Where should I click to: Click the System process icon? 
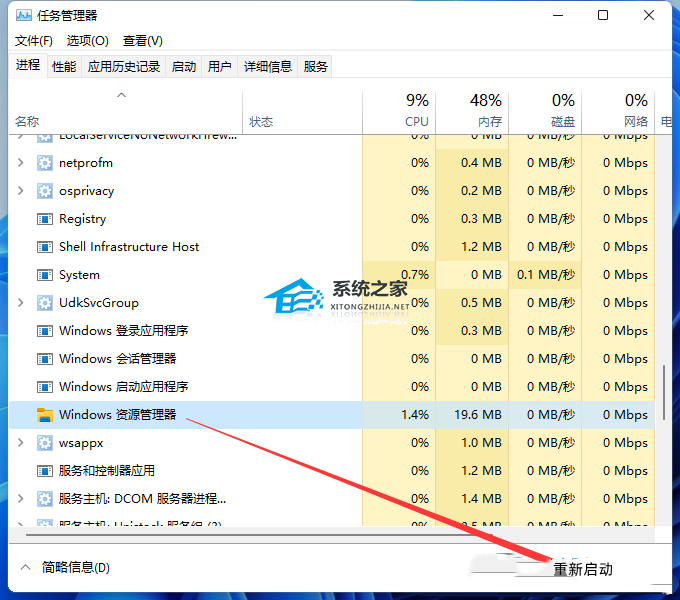click(45, 275)
